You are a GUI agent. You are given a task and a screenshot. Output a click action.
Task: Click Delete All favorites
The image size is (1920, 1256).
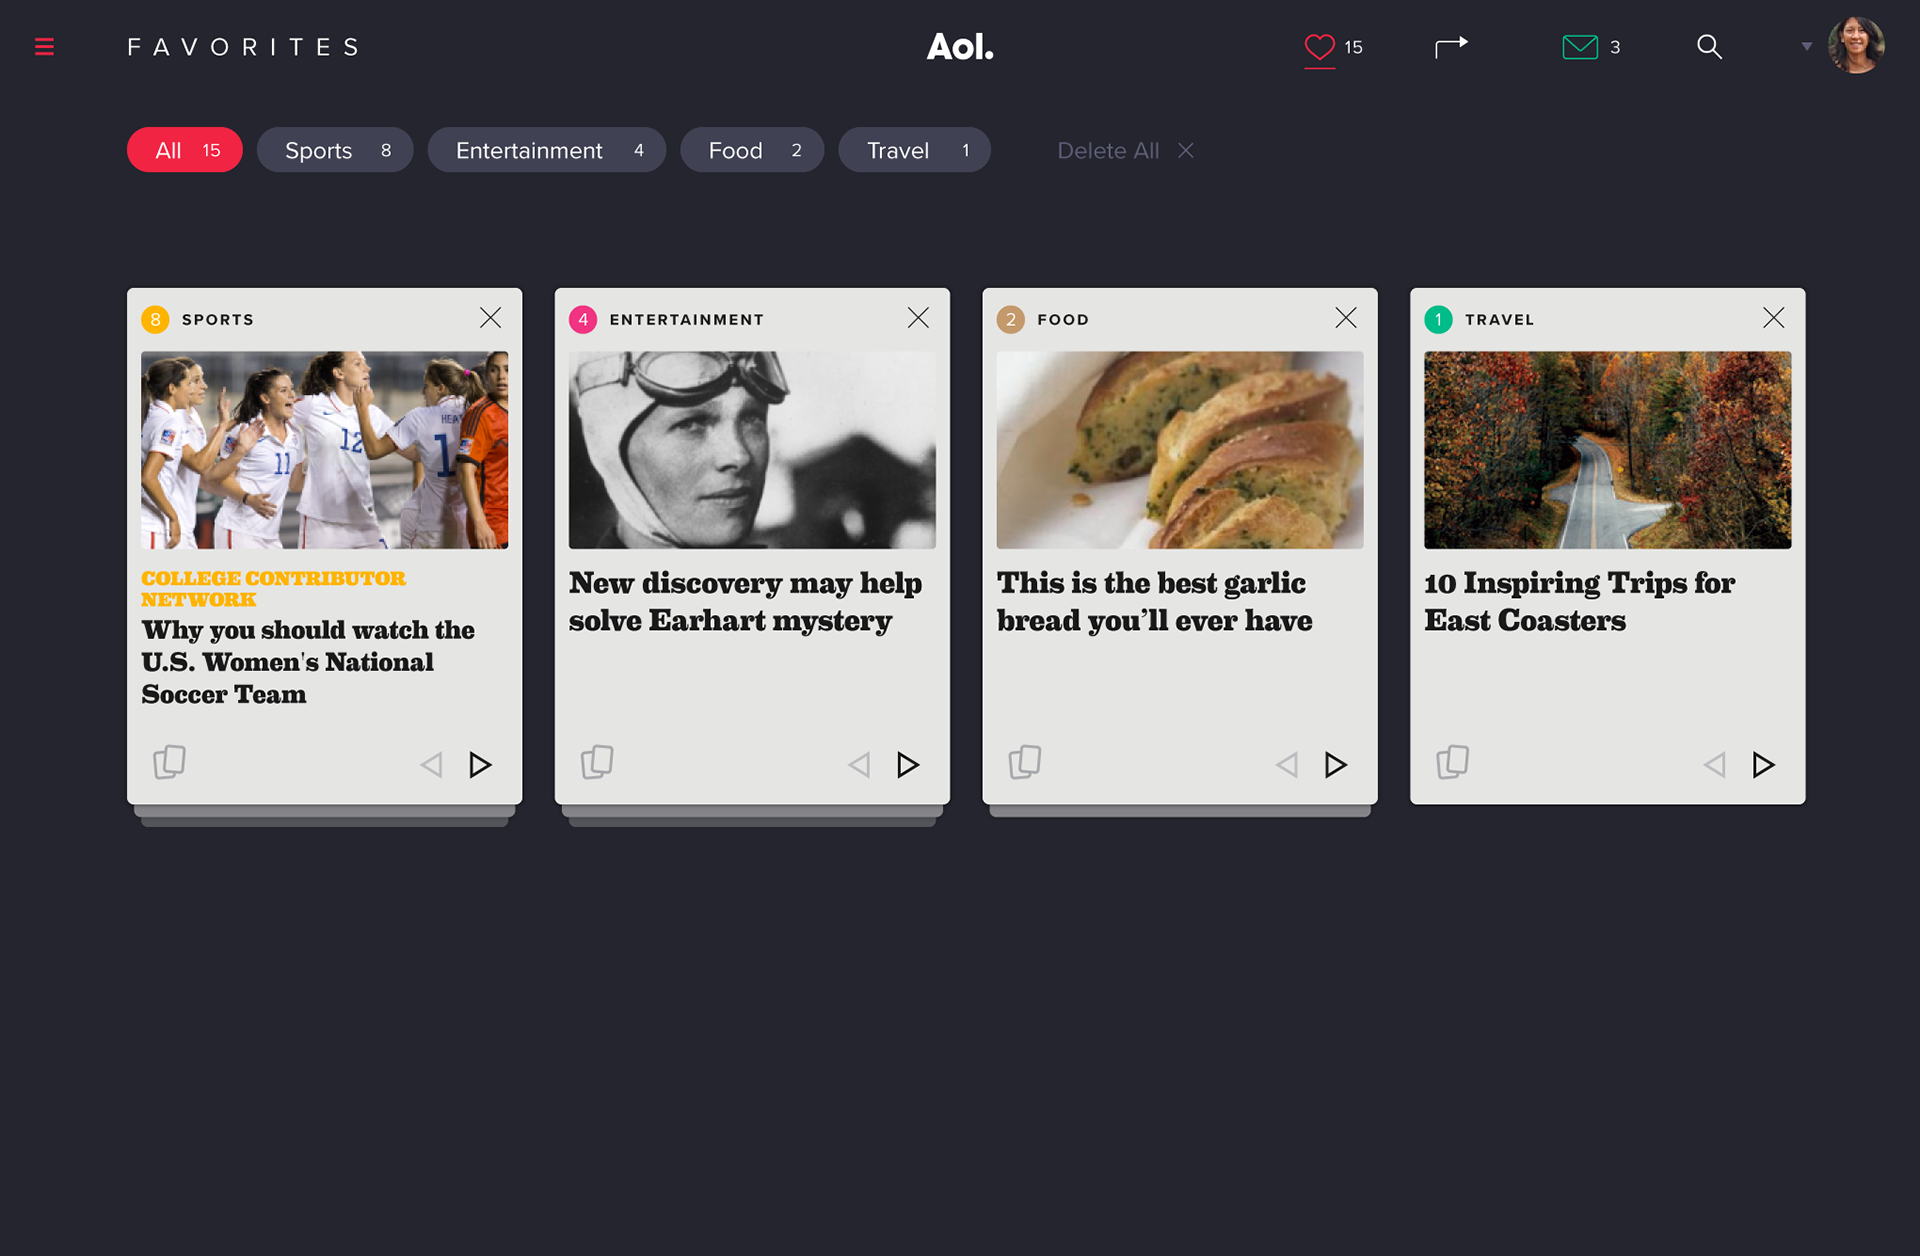[1126, 150]
